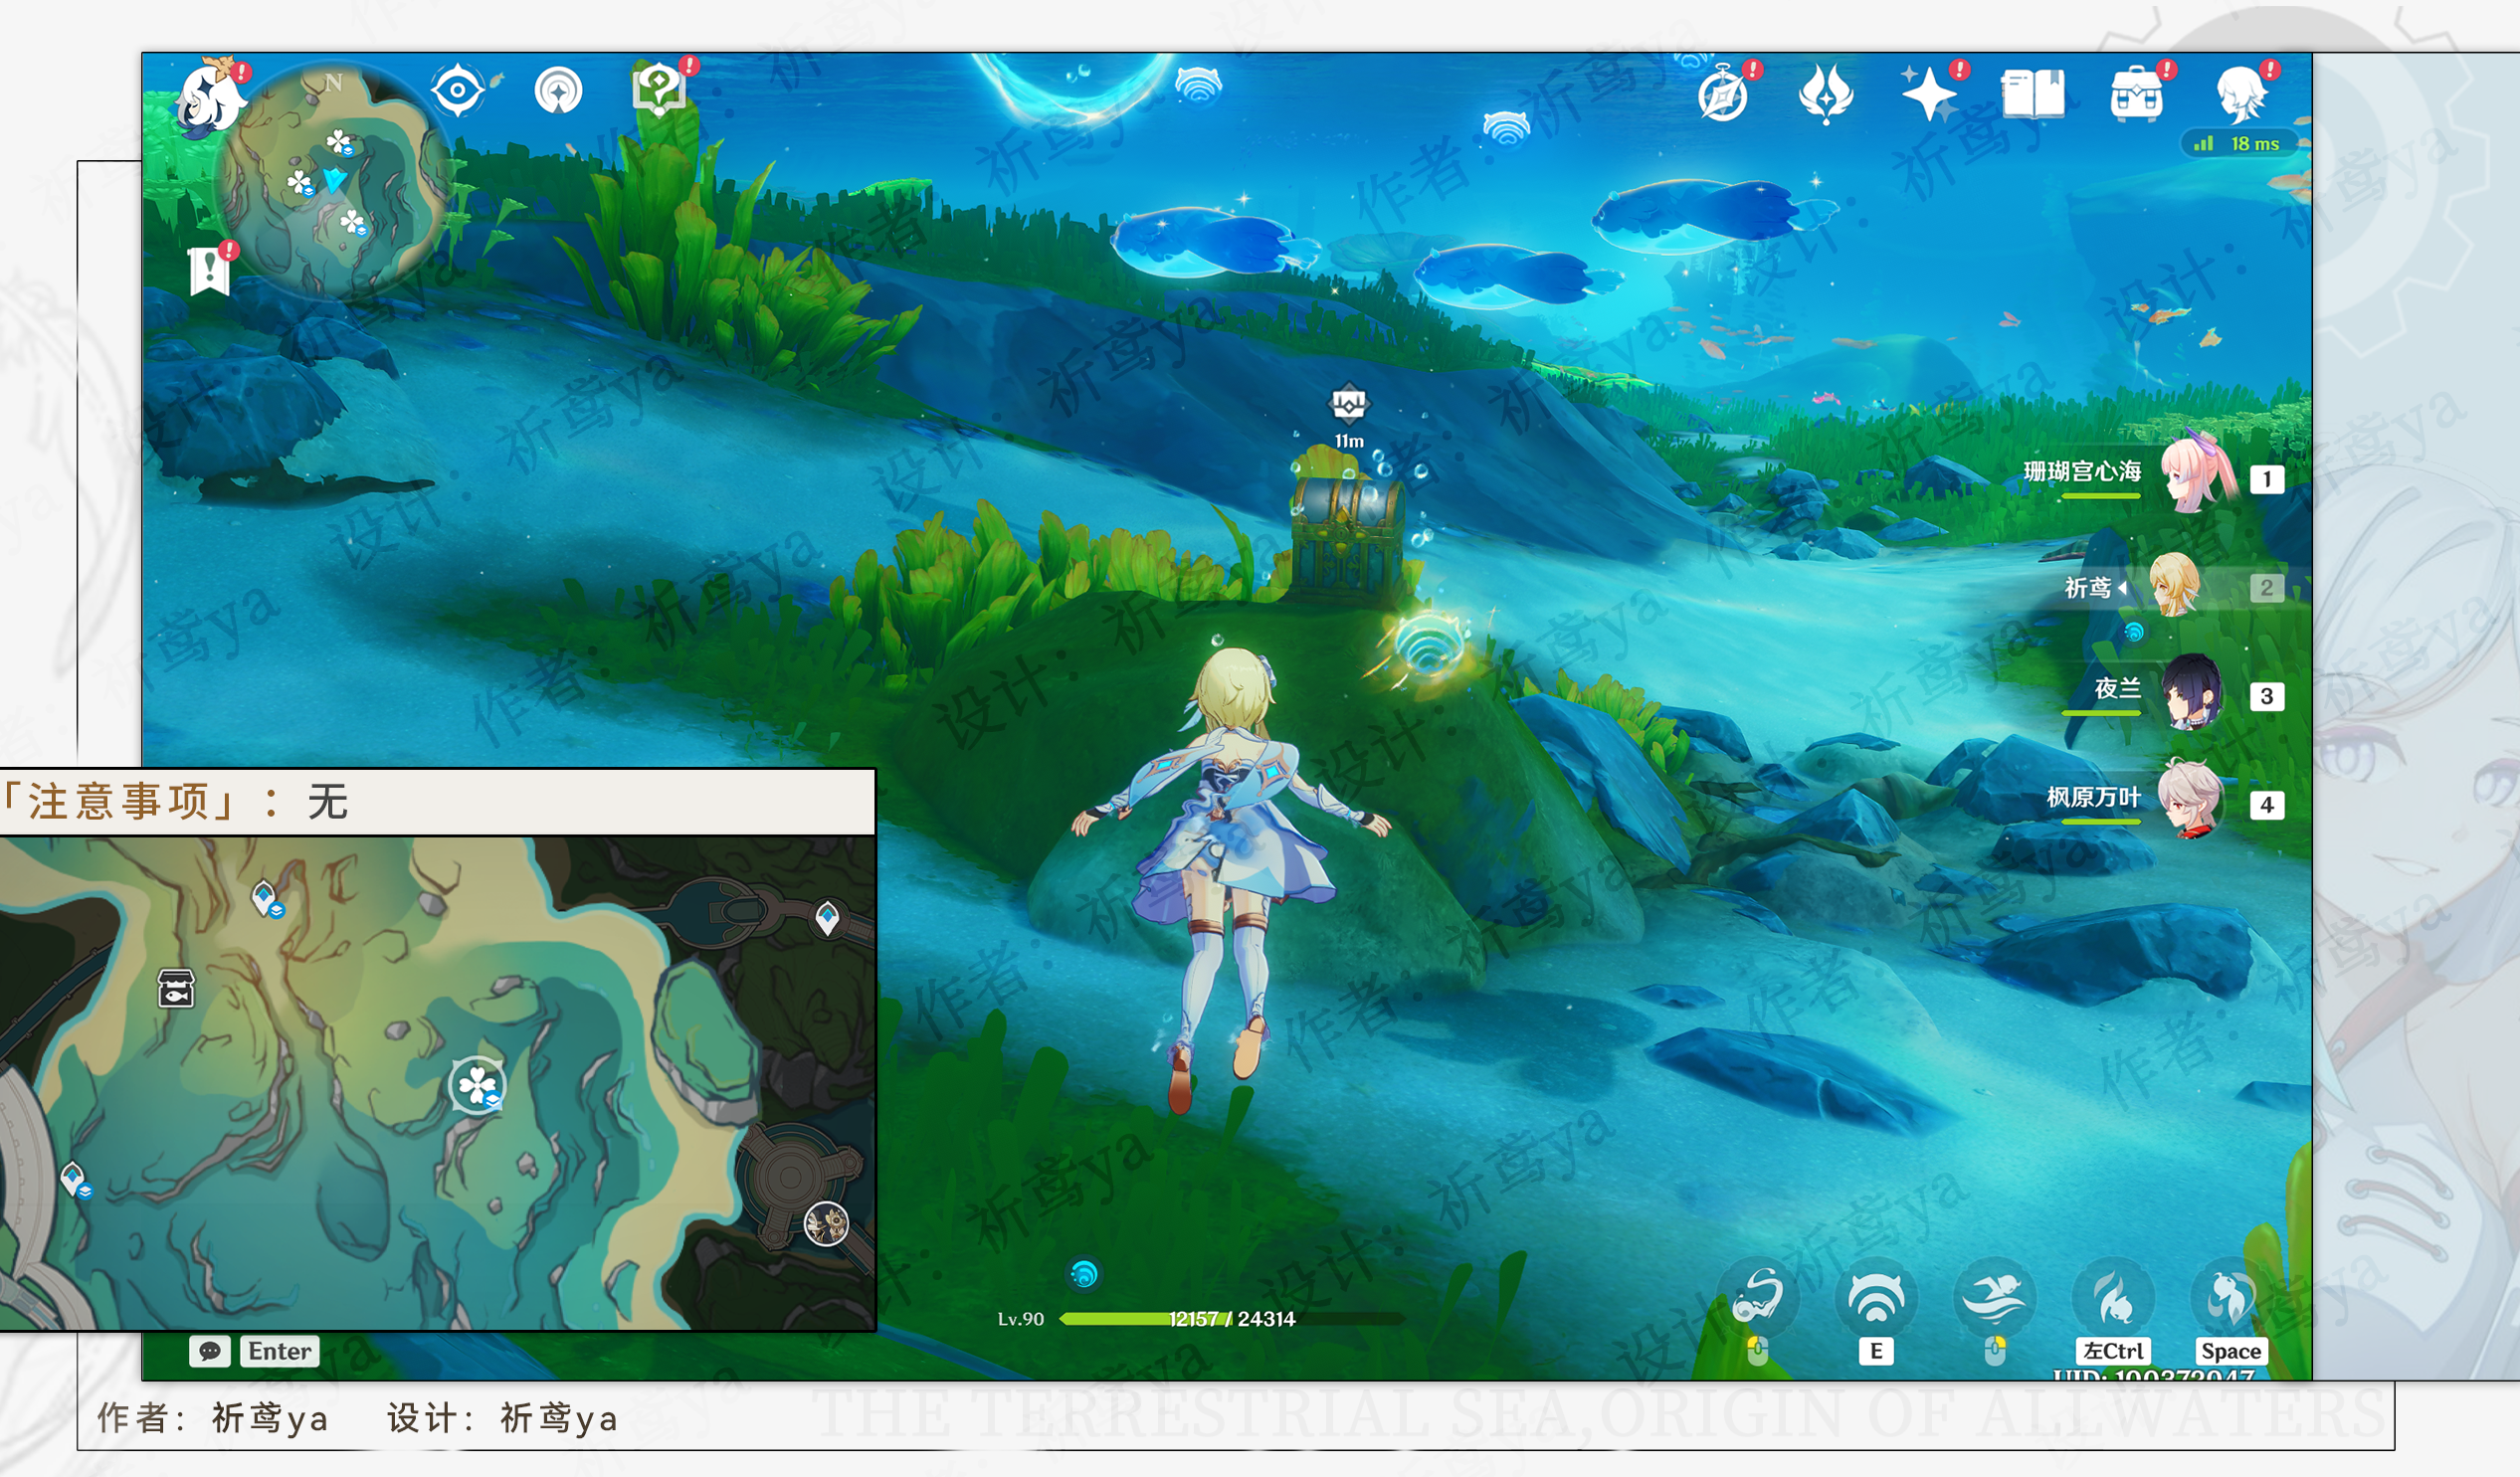The height and width of the screenshot is (1477, 2520).
Task: Click the sonar shell icon floating near the top center
Action: pos(1198,84)
